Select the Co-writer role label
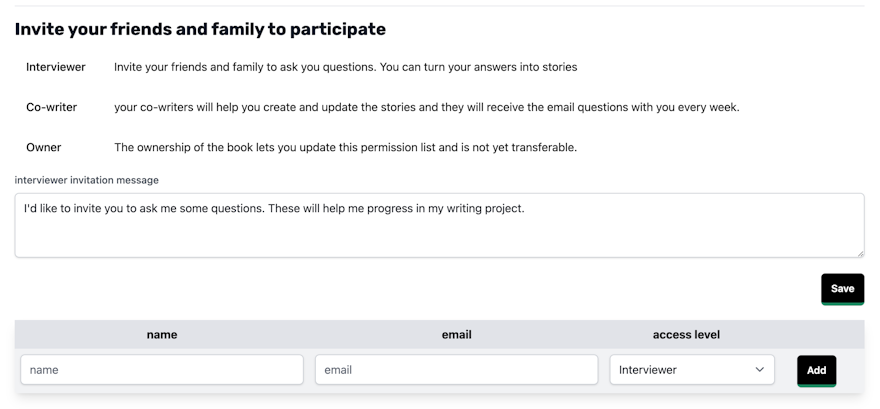880x409 pixels. (x=52, y=107)
